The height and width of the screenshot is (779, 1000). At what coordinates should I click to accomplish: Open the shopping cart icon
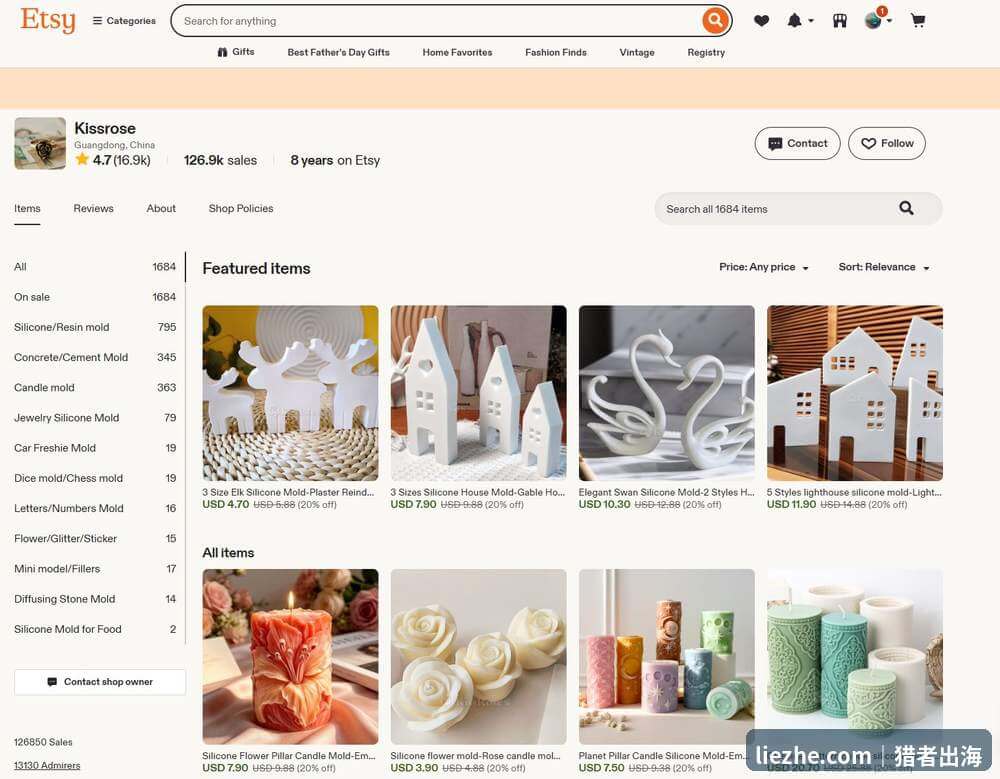click(x=918, y=21)
